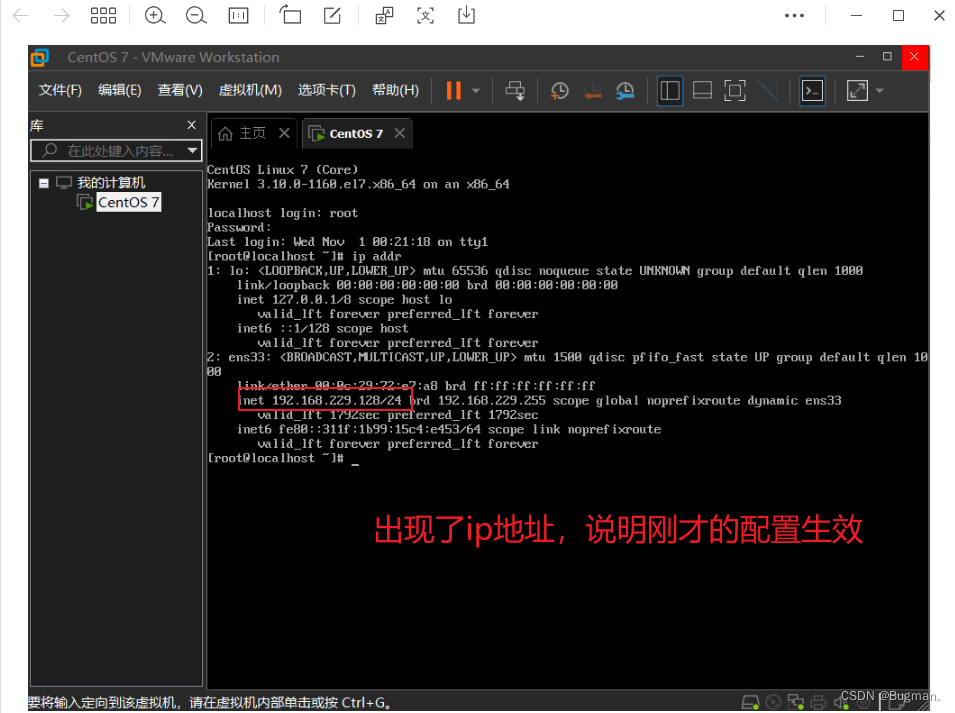Click the Unity mode toolbar icon

click(767, 91)
